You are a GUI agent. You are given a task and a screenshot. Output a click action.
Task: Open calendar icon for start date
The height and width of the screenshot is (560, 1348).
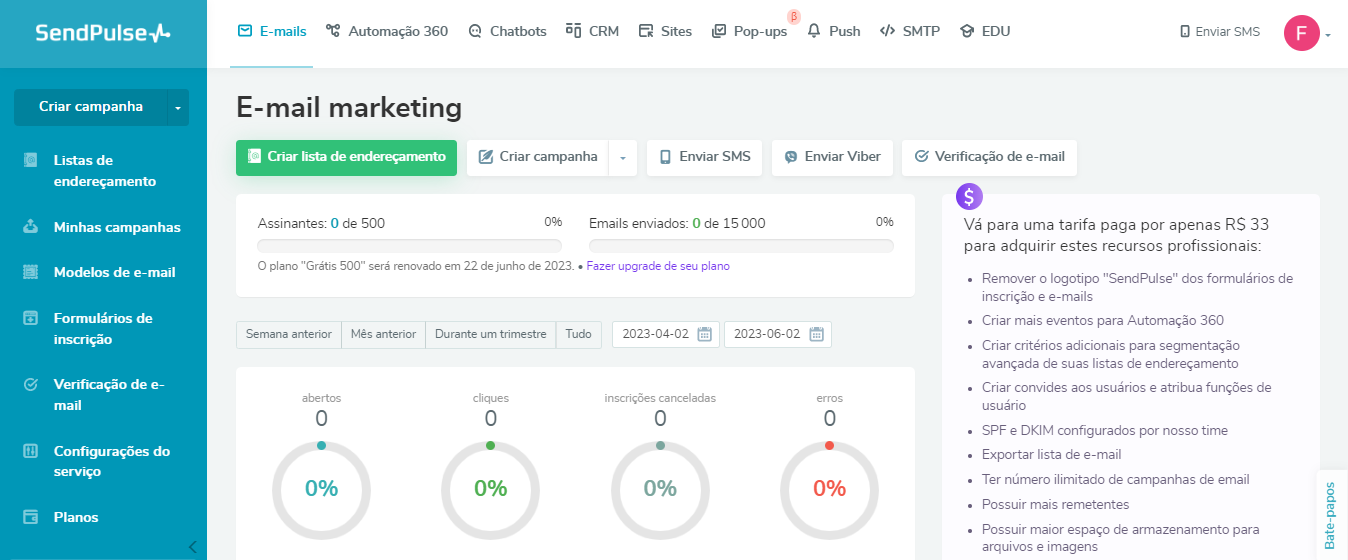pos(705,334)
